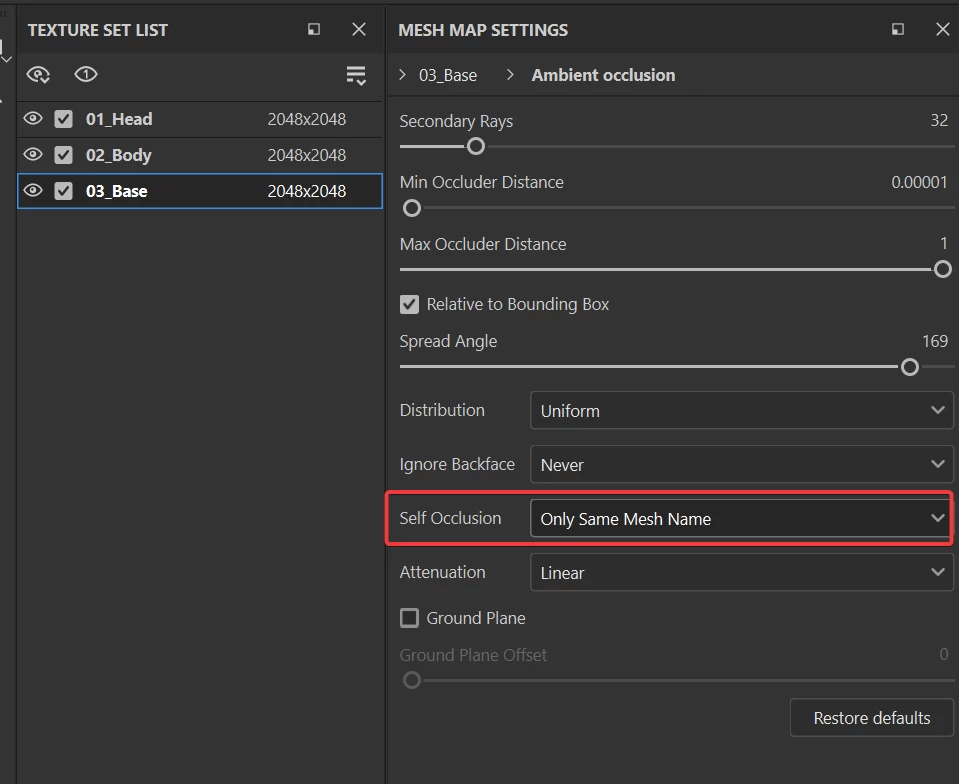Hide the 01_Head texture set
The height and width of the screenshot is (784, 959).
click(33, 119)
